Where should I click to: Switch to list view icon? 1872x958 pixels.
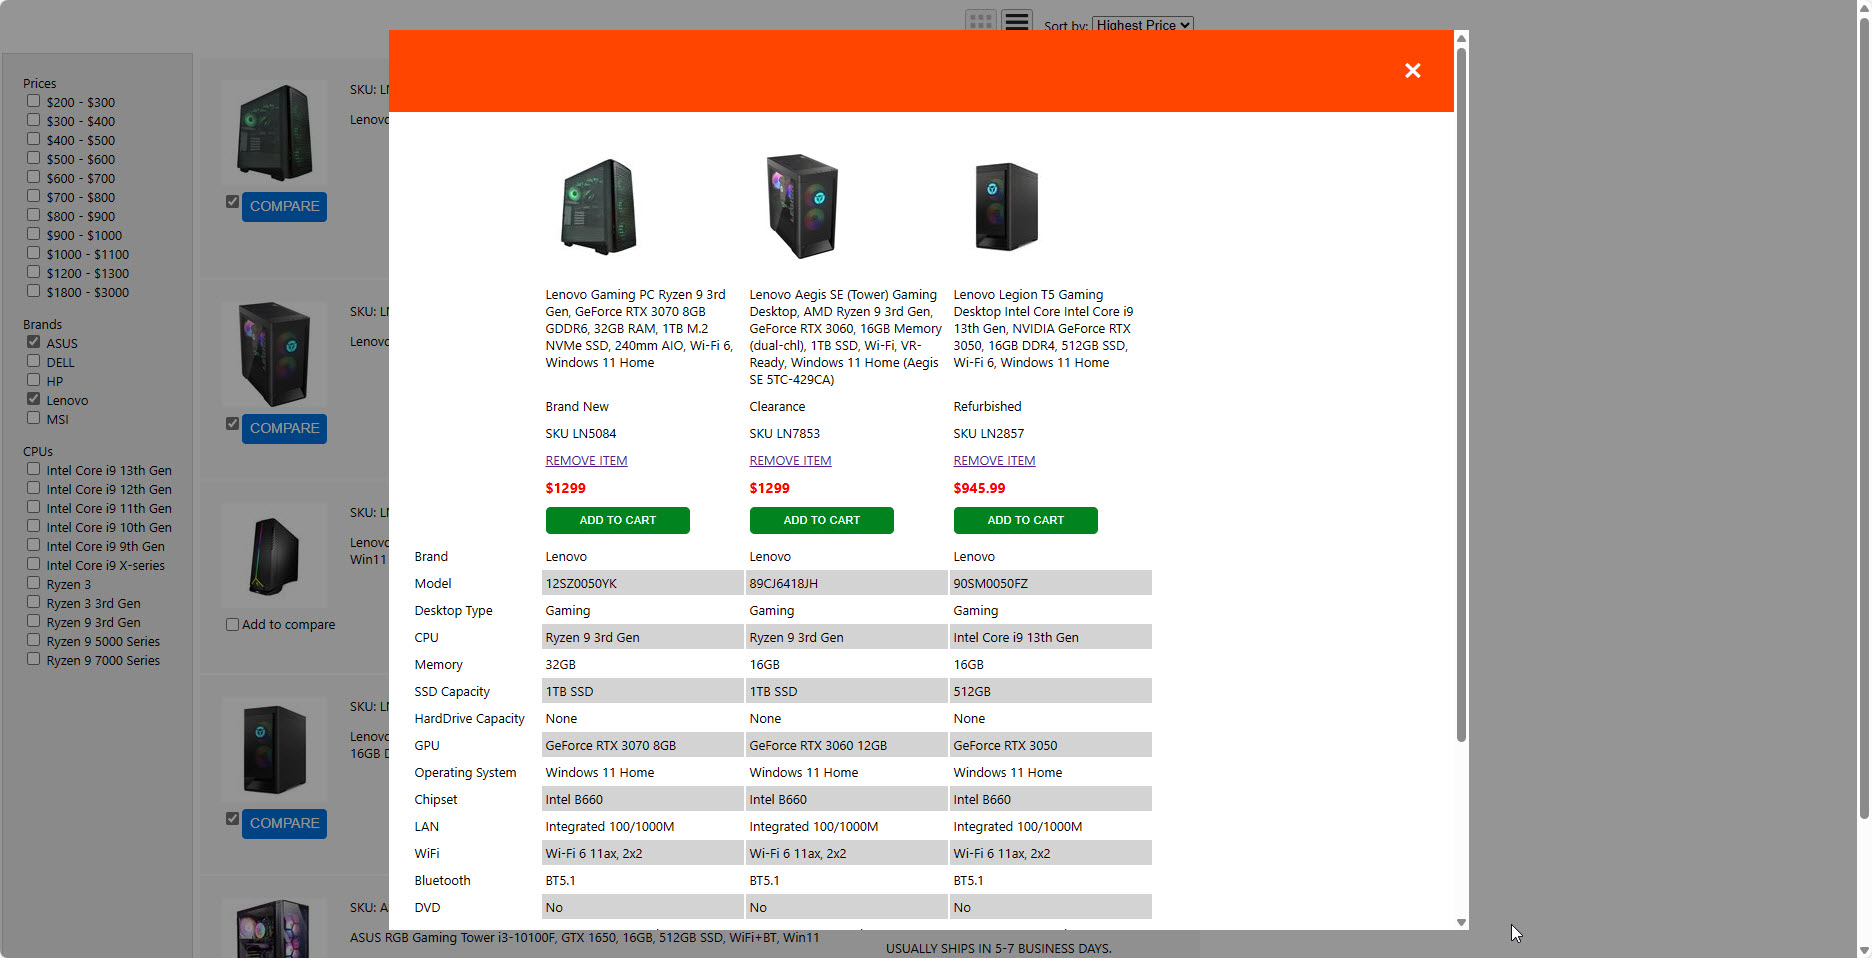click(x=1017, y=21)
